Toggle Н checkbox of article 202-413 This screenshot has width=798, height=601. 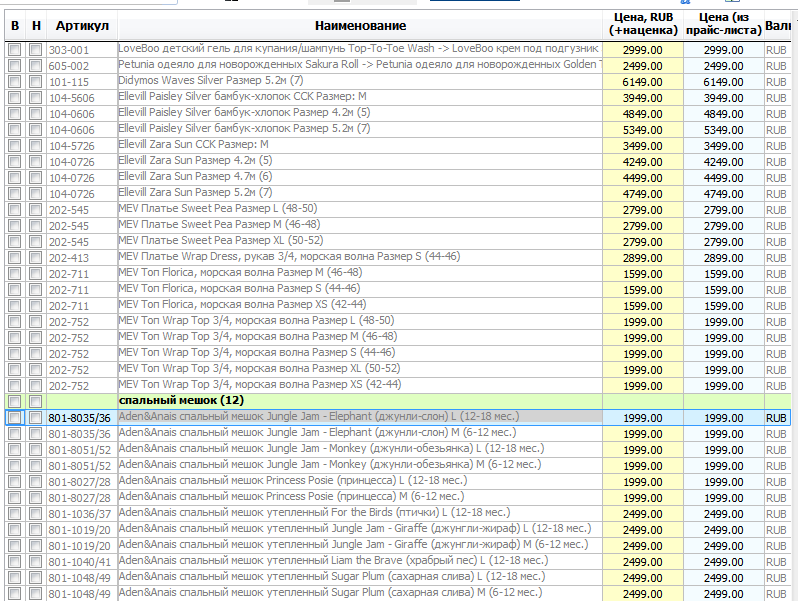click(35, 257)
